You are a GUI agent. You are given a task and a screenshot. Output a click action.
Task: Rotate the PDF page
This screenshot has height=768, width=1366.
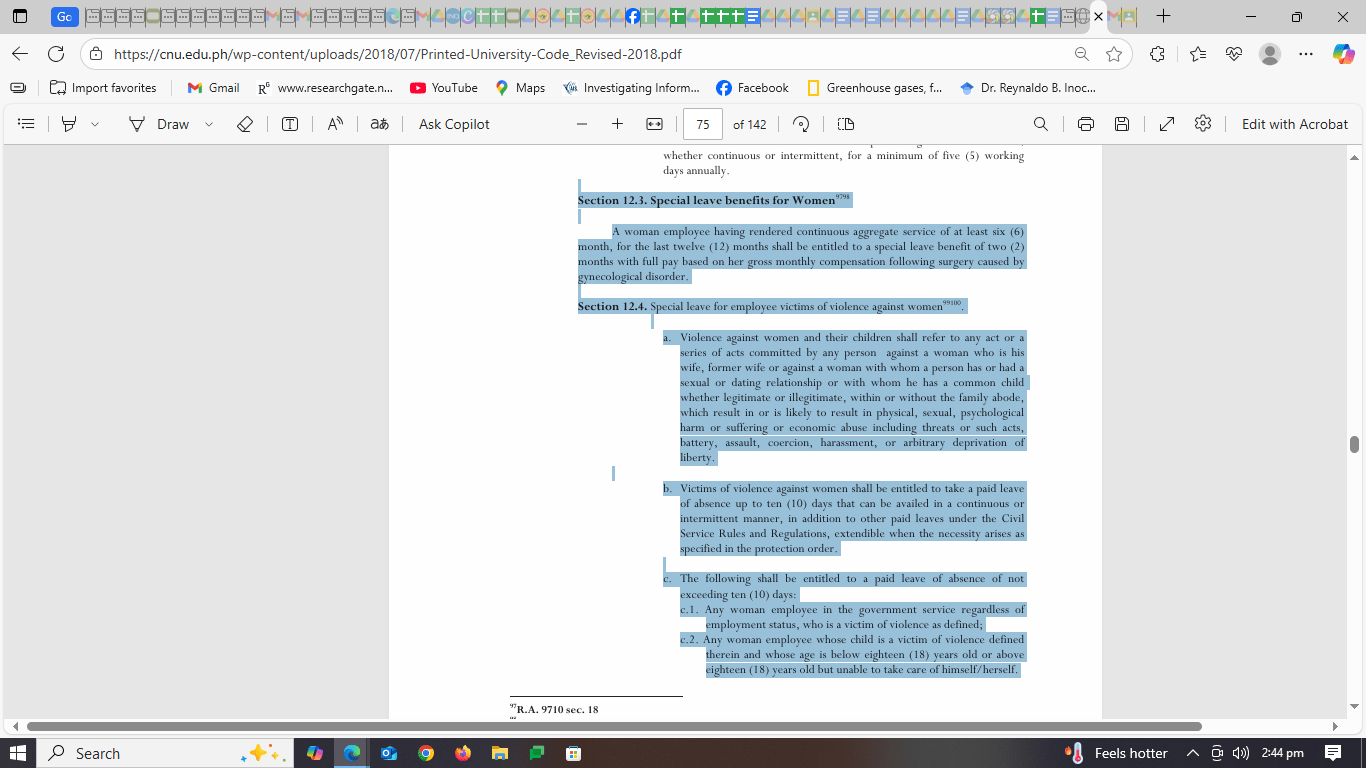click(801, 124)
